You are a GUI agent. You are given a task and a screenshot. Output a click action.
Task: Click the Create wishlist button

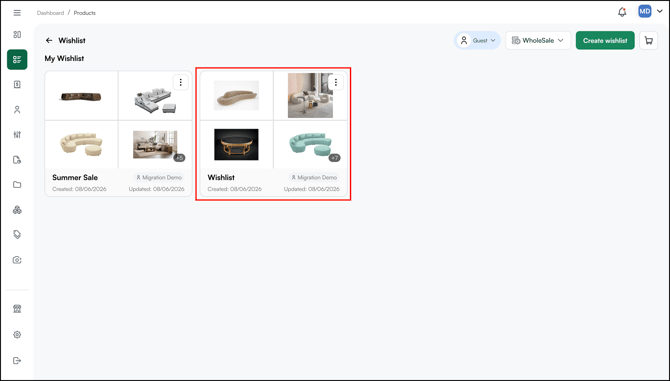point(605,41)
